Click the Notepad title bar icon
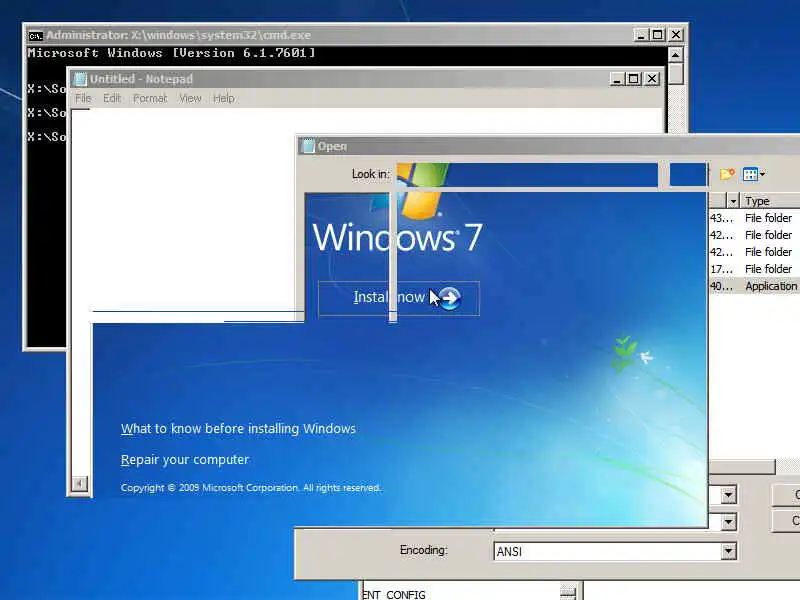Viewport: 800px width, 600px height. [80, 79]
